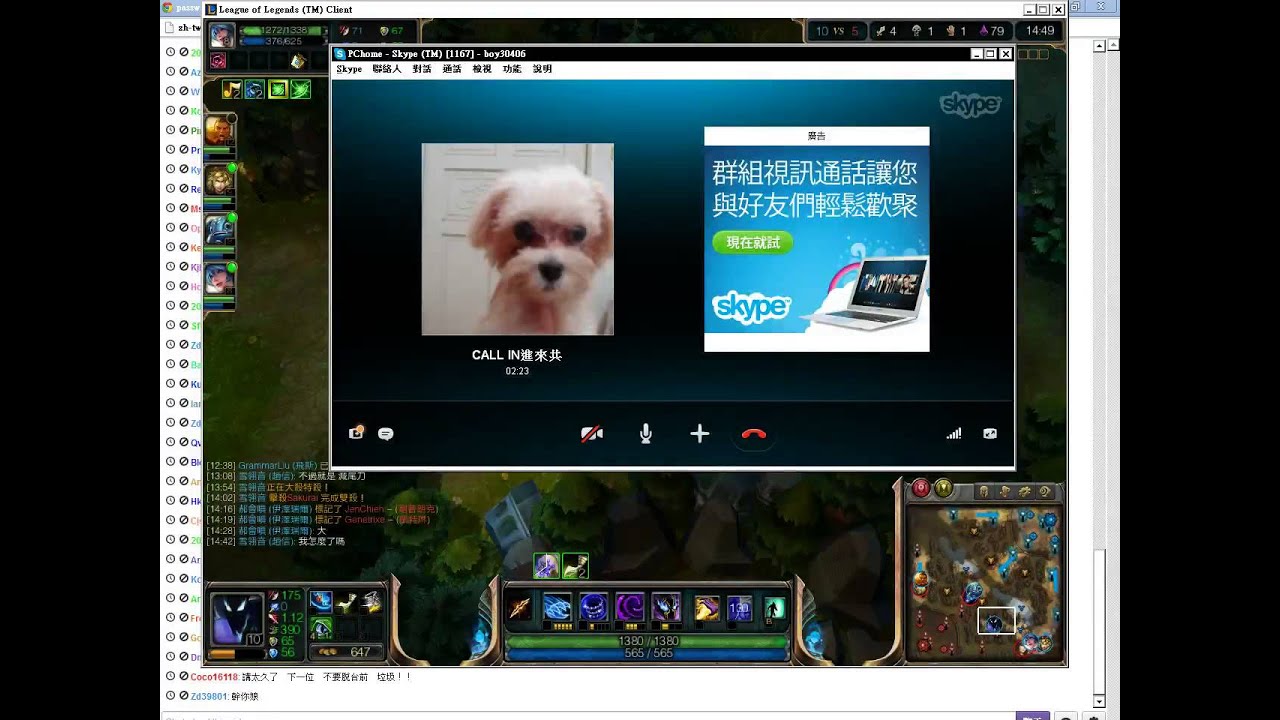Screen dimensions: 1280x720
Task: Open the 聯絡人 menu in Skype
Action: click(387, 70)
